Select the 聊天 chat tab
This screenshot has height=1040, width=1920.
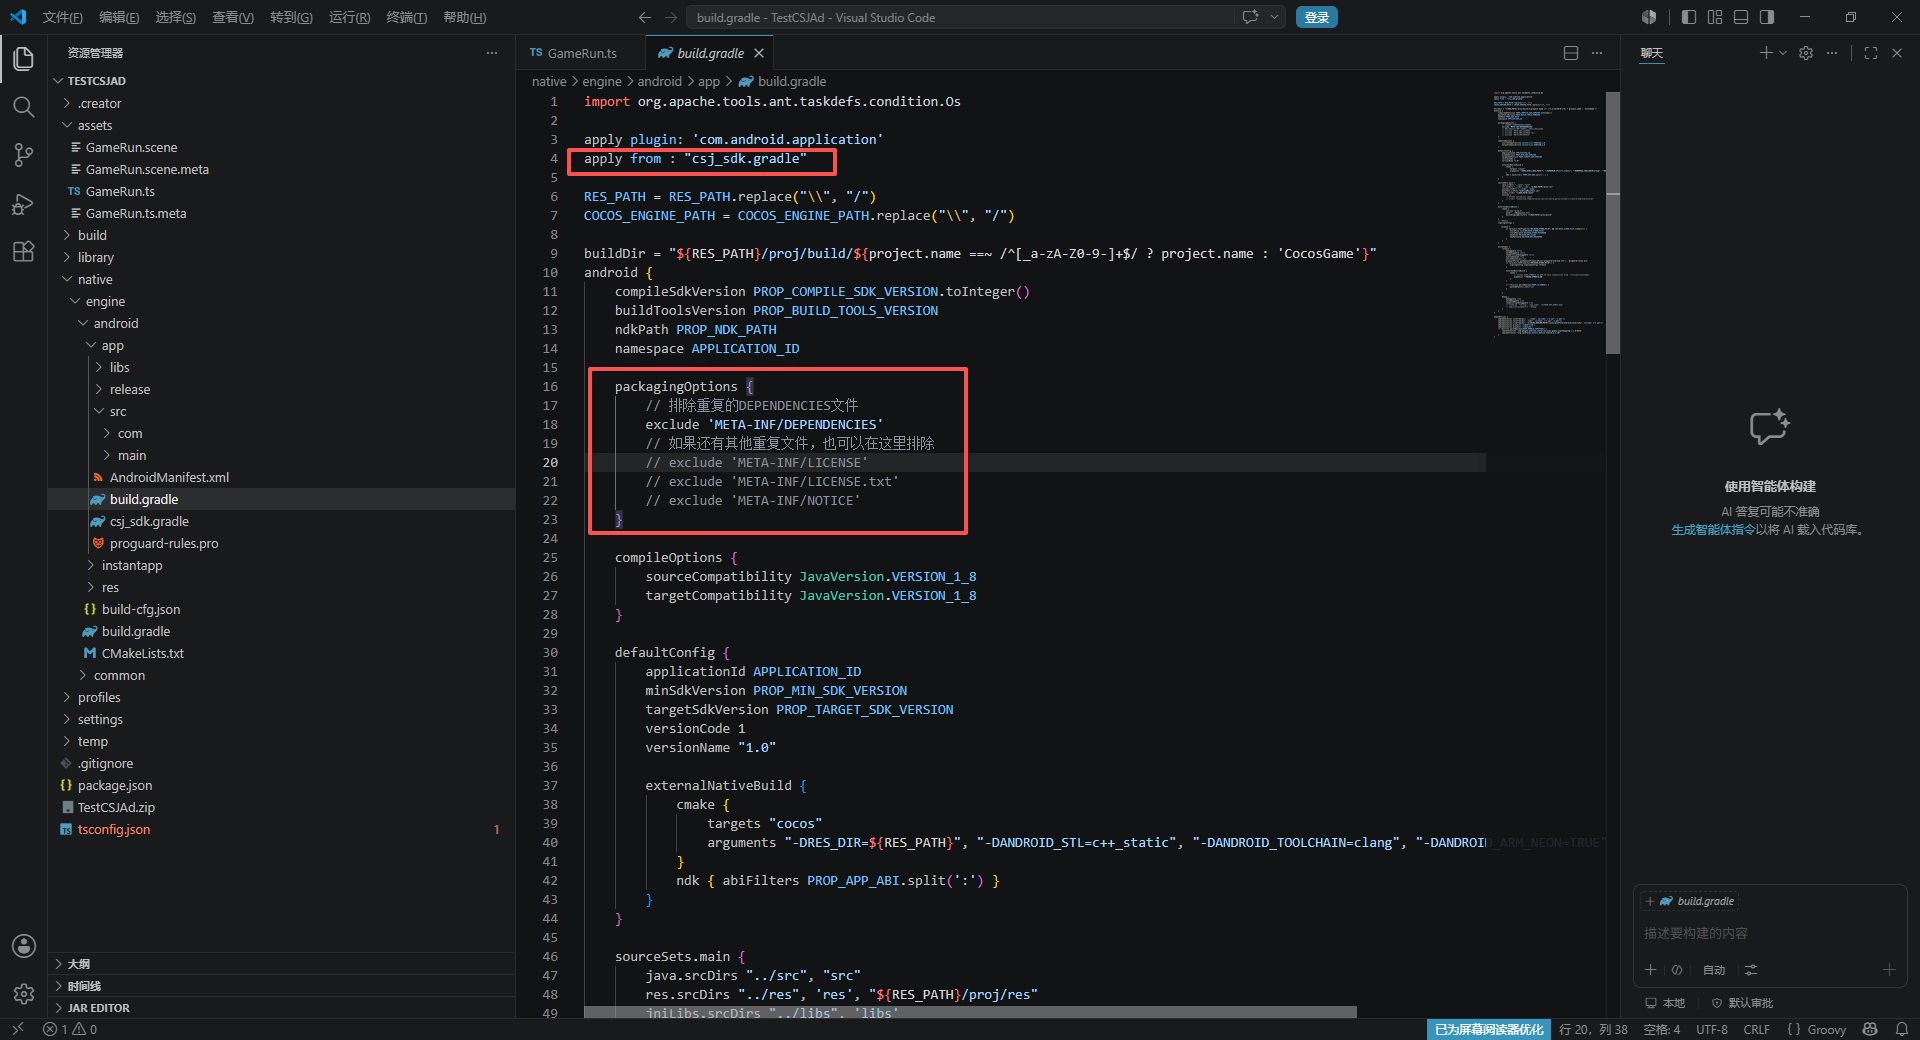1652,53
